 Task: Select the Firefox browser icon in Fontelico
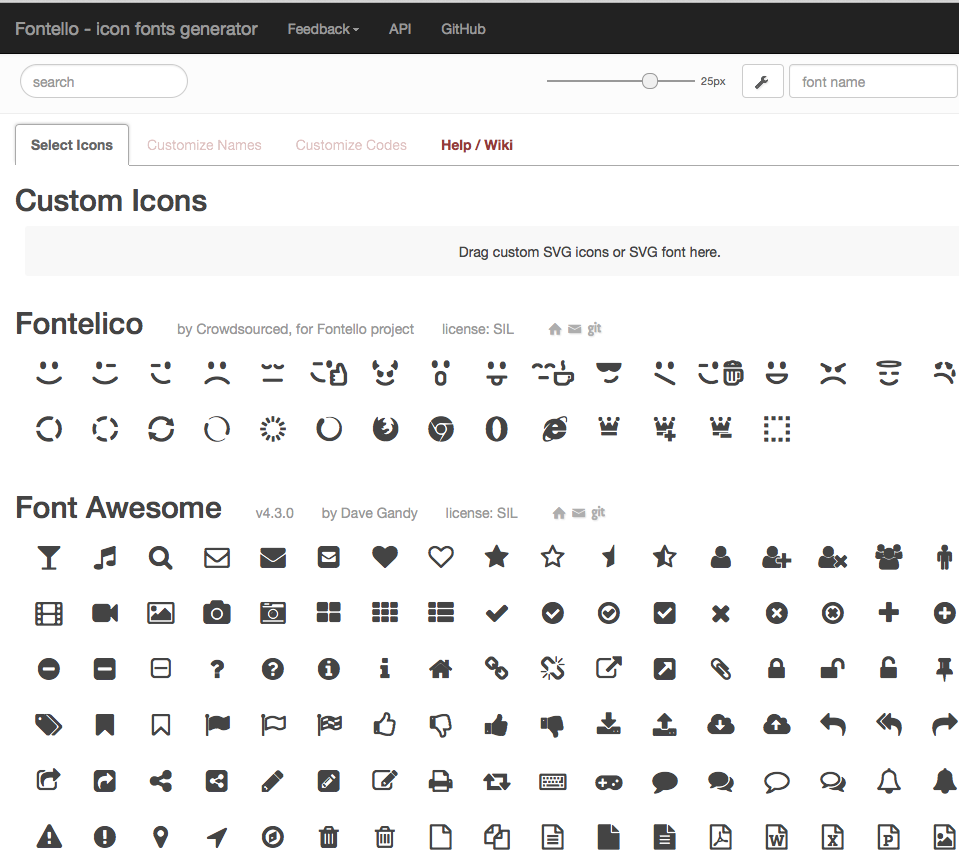tap(385, 429)
